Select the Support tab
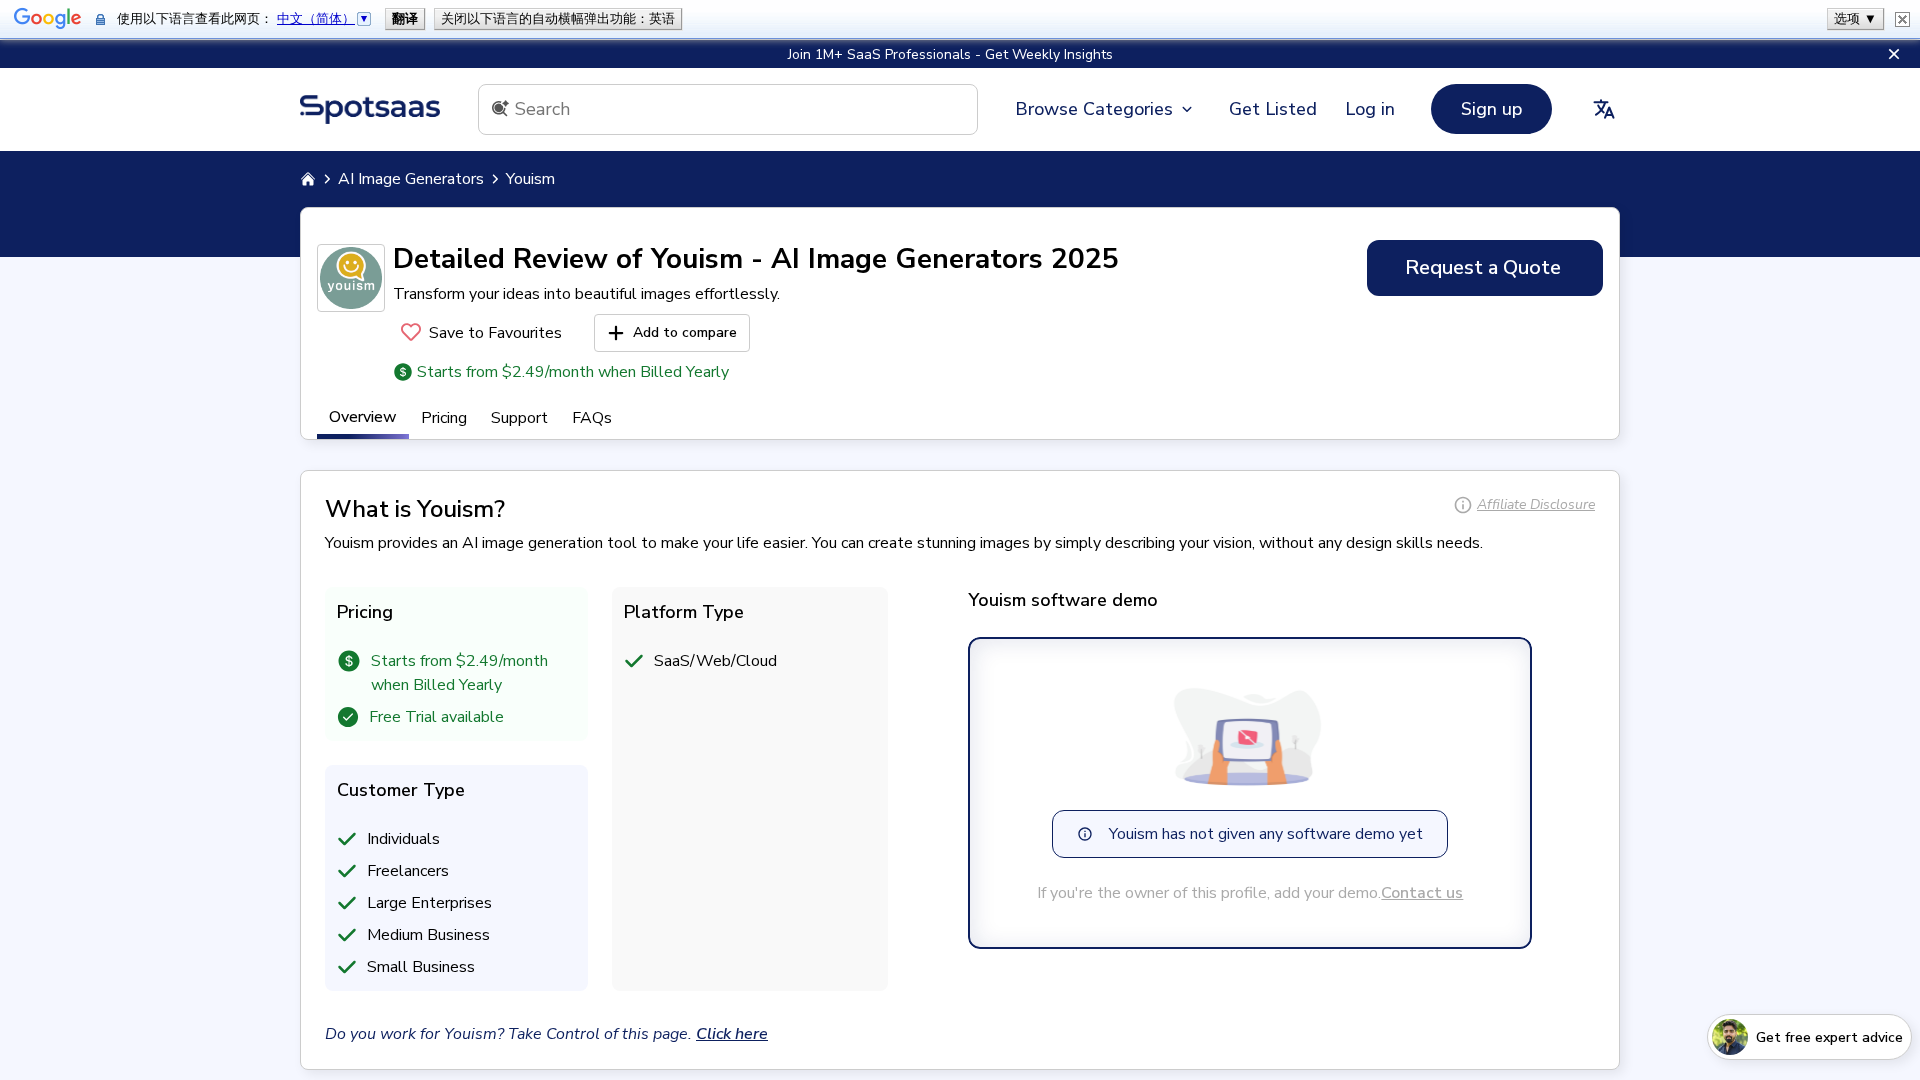Viewport: 1920px width, 1080px height. (519, 418)
